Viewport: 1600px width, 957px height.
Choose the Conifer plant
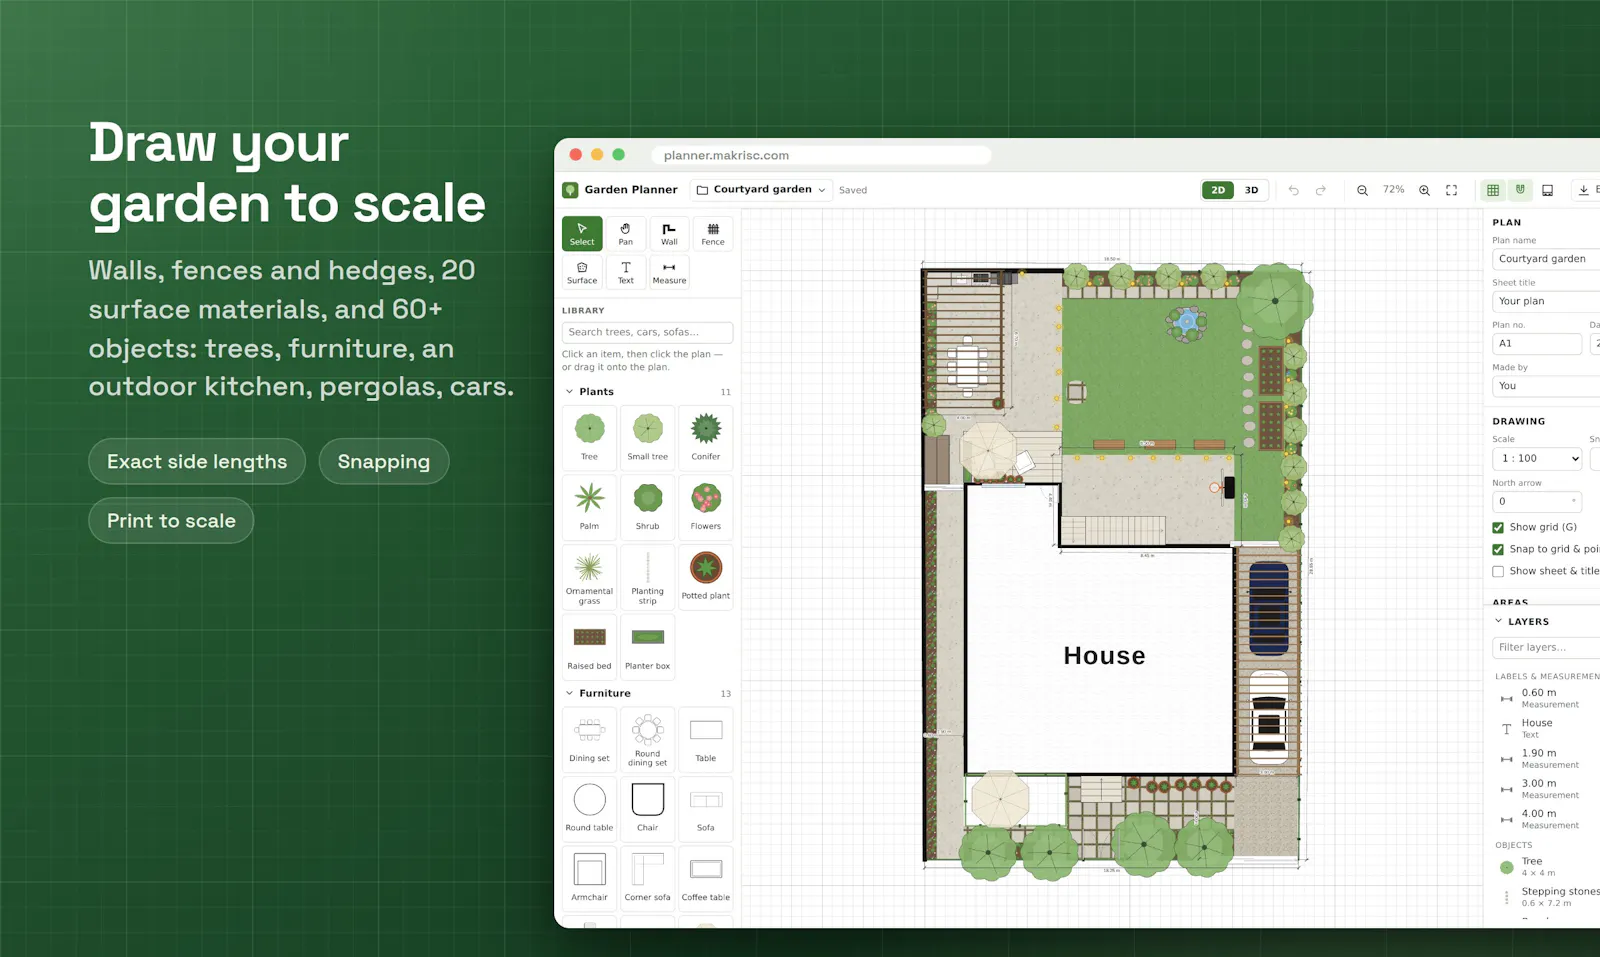pos(706,437)
